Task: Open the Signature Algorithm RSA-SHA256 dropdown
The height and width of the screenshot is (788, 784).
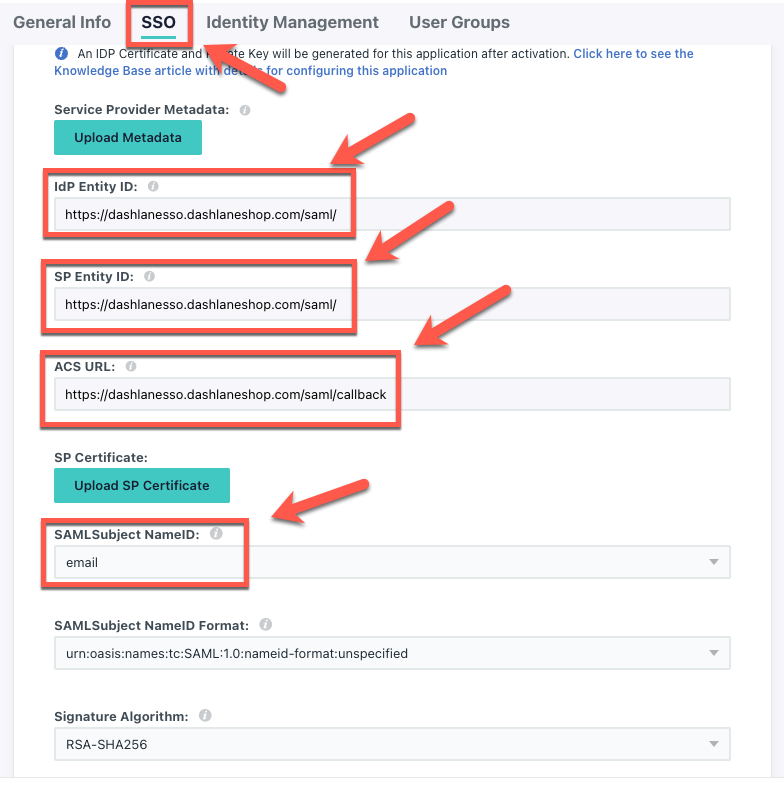Action: tap(392, 744)
